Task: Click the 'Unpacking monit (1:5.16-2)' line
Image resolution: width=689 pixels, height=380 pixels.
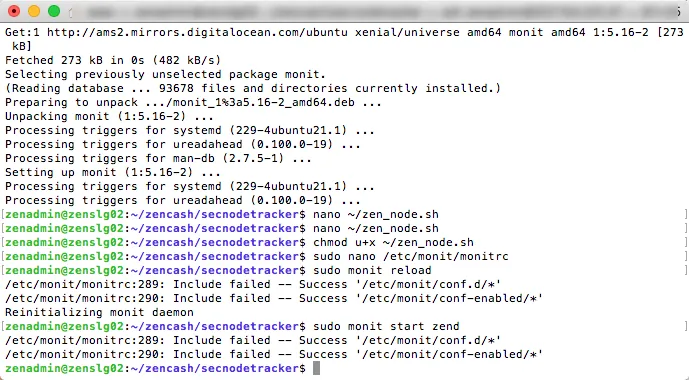Action: pyautogui.click(x=109, y=116)
